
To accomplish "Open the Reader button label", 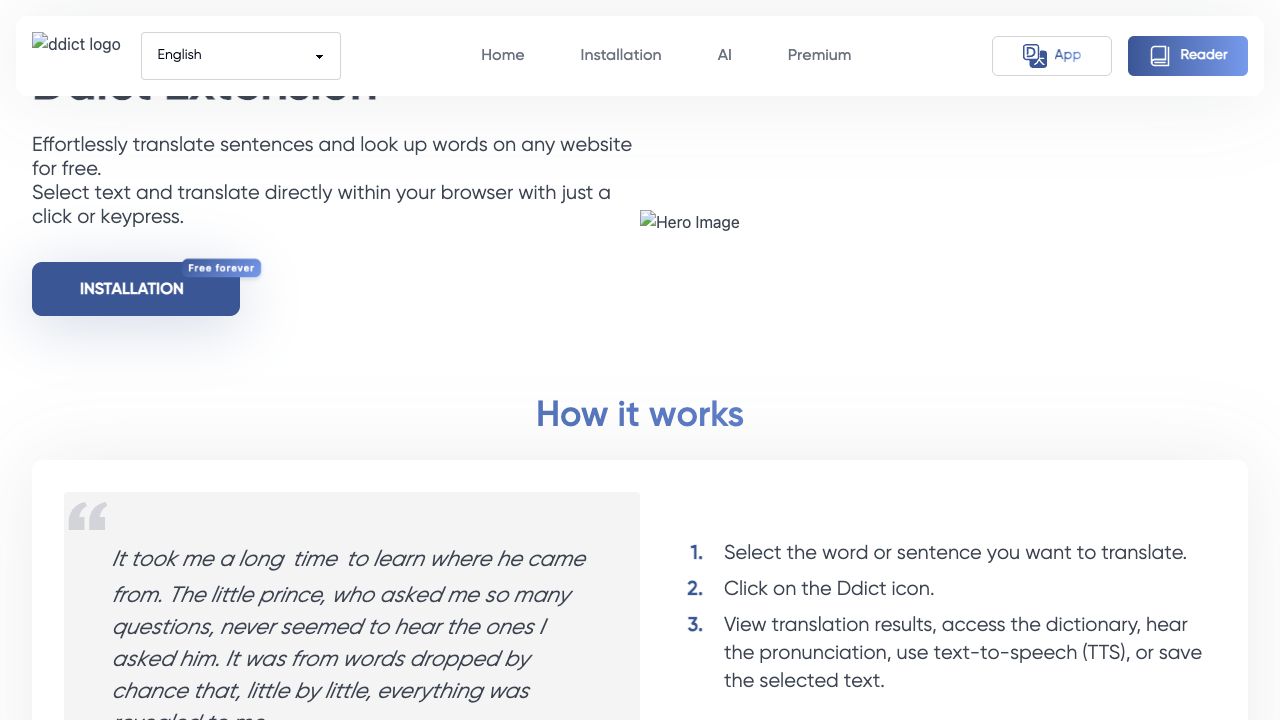I will click(x=1203, y=55).
